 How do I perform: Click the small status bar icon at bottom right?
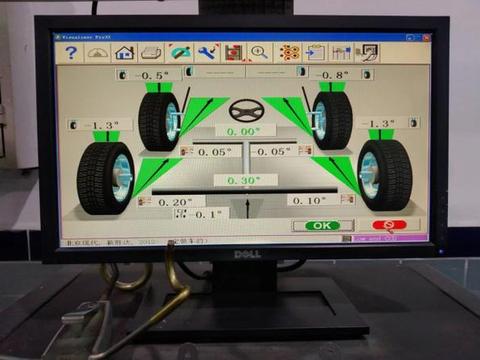click(x=347, y=238)
